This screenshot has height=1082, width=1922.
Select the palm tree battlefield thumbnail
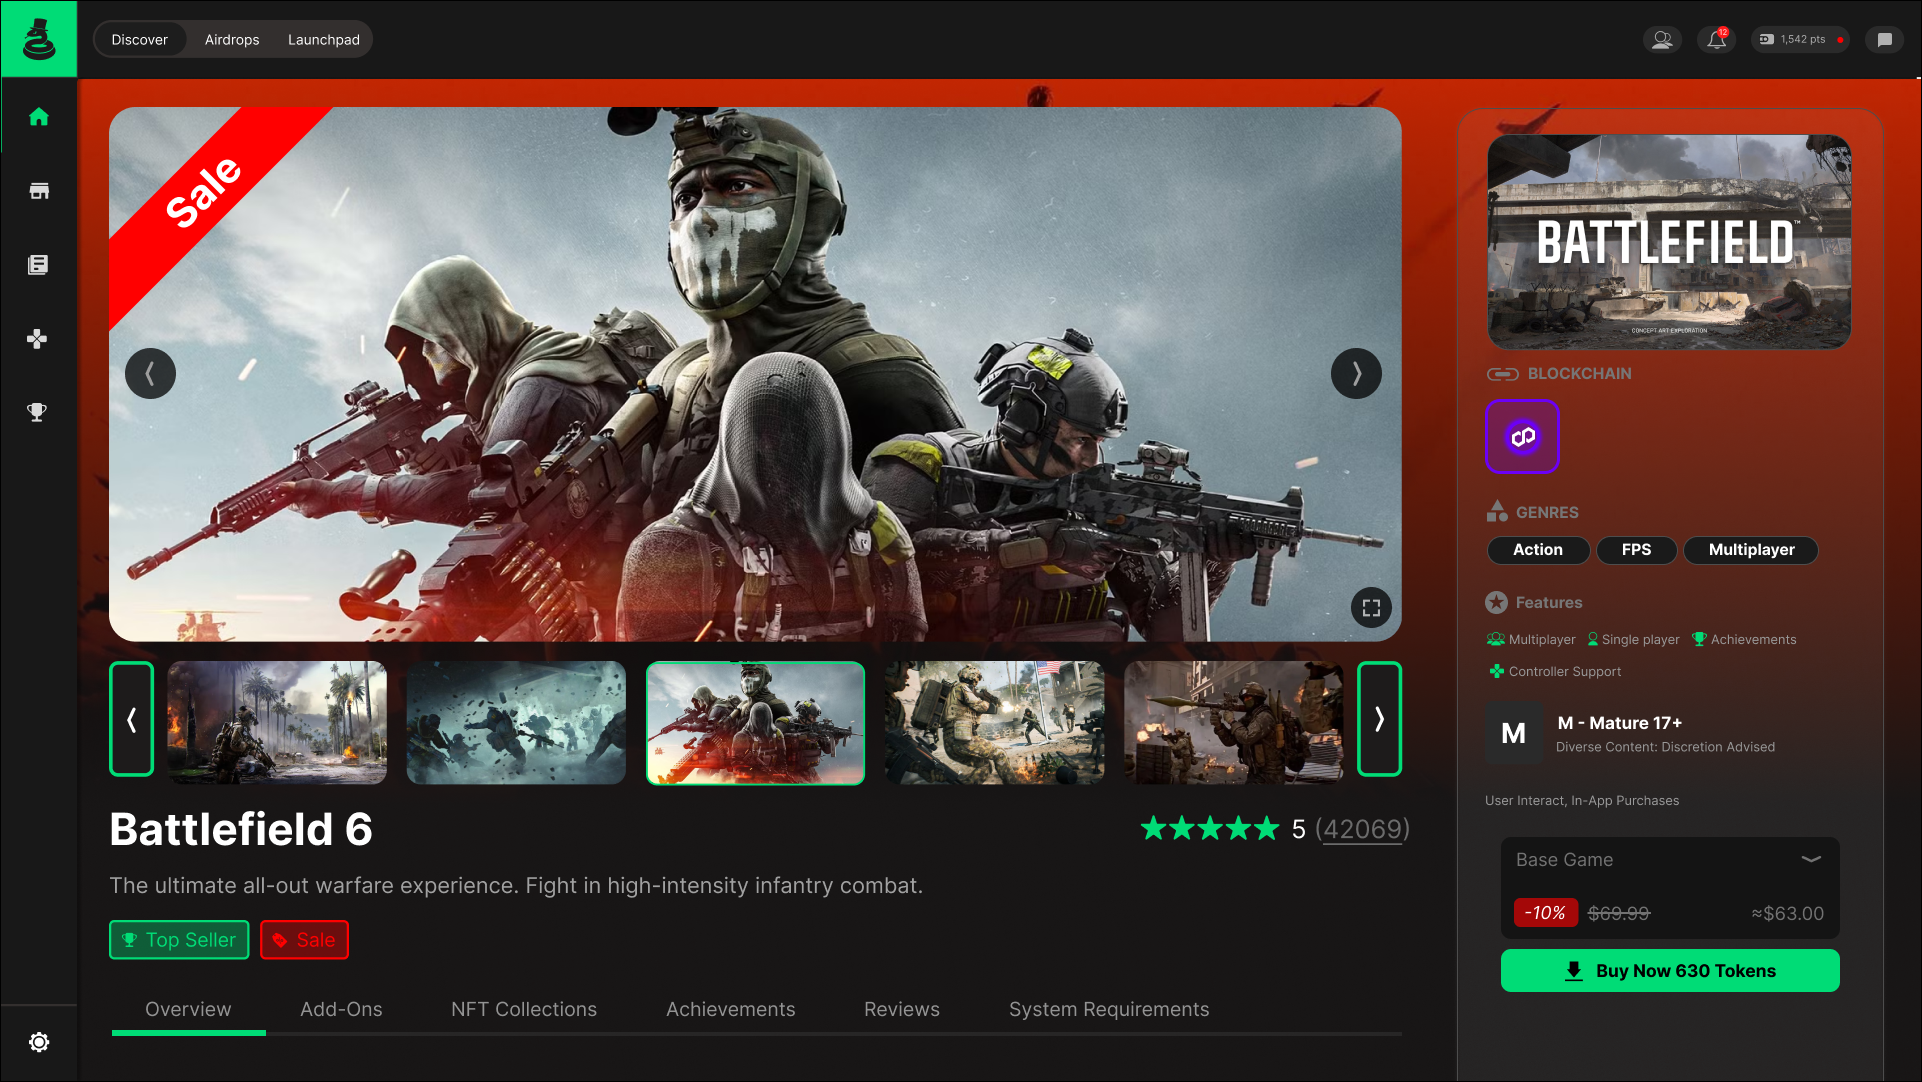(x=277, y=721)
